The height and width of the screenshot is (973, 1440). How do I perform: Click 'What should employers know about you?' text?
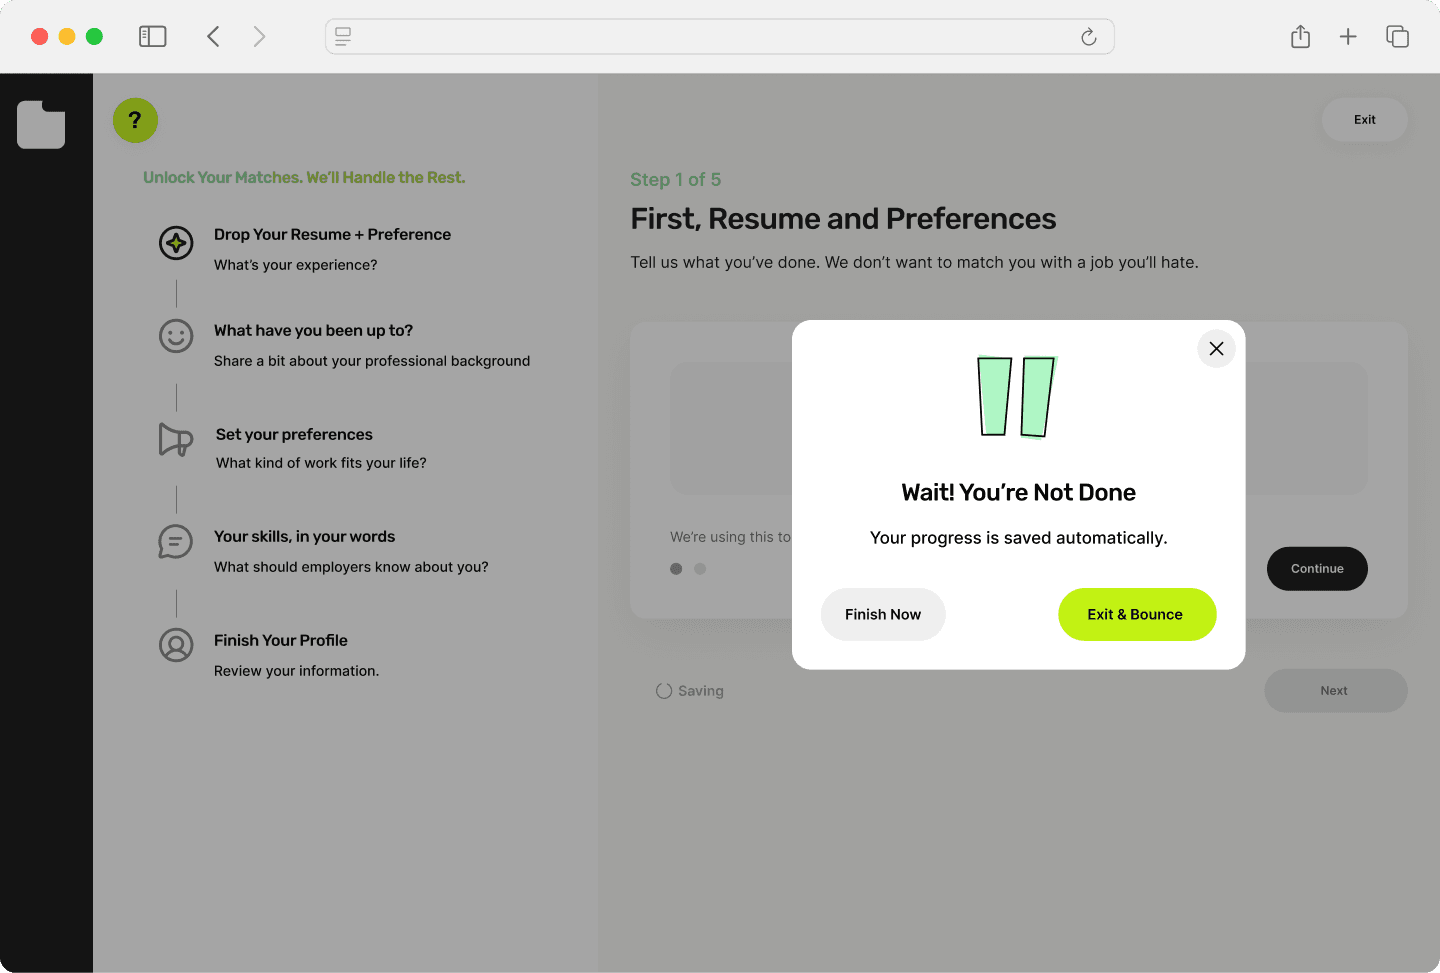pos(351,567)
